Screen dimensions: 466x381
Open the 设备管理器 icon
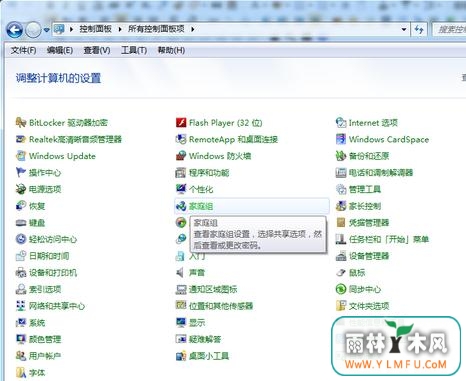pos(341,256)
